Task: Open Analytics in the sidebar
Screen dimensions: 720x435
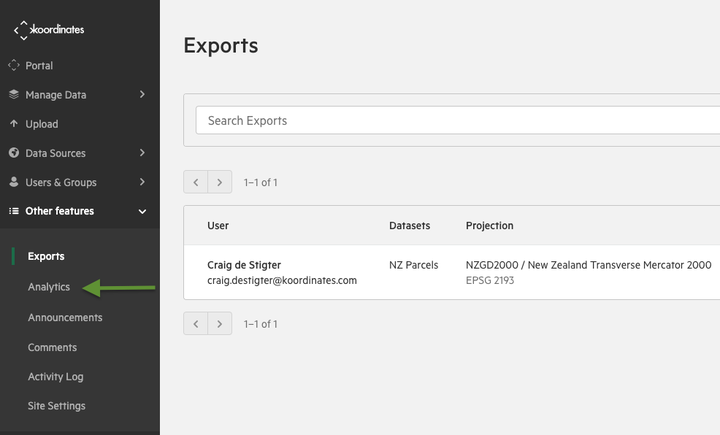Action: pos(49,287)
